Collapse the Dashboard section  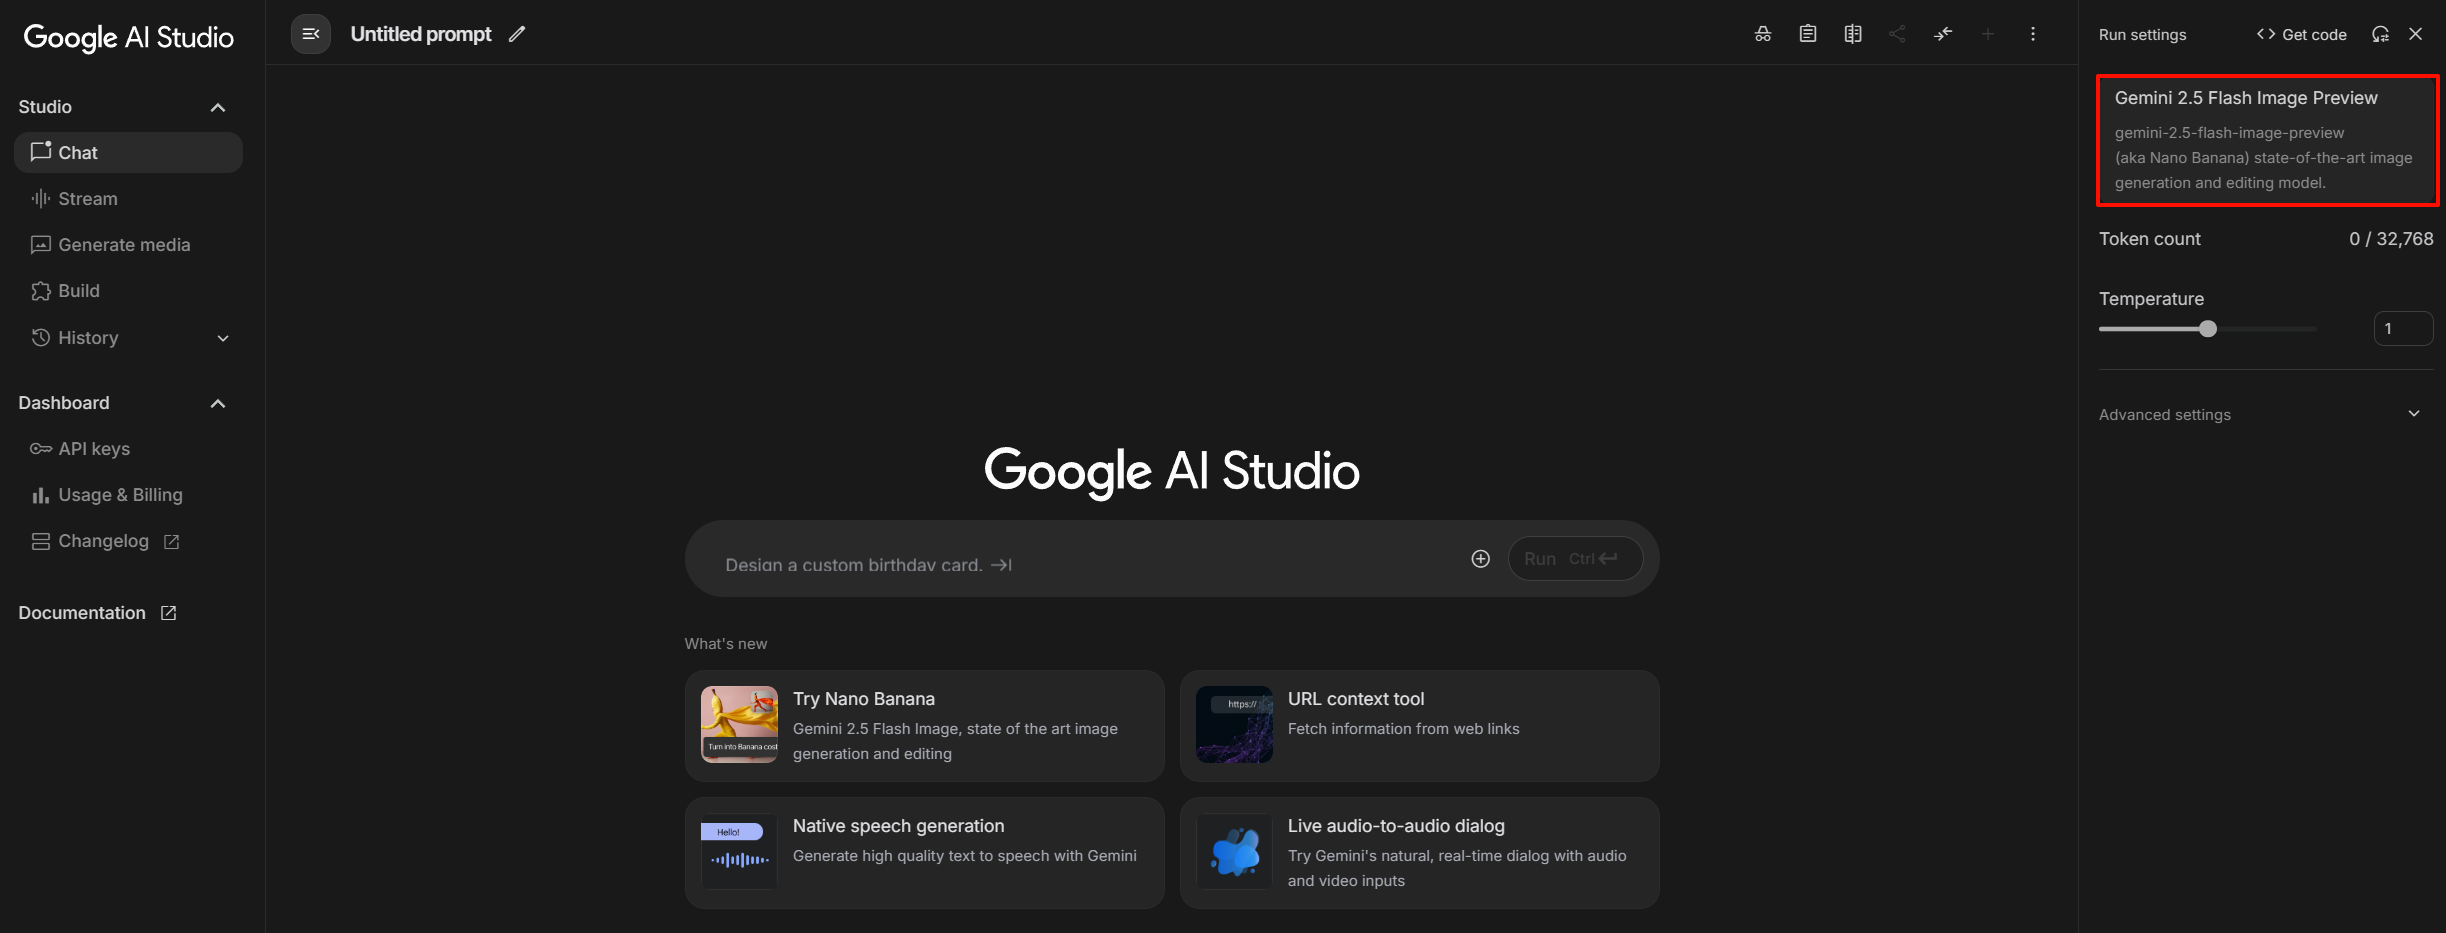pos(218,403)
